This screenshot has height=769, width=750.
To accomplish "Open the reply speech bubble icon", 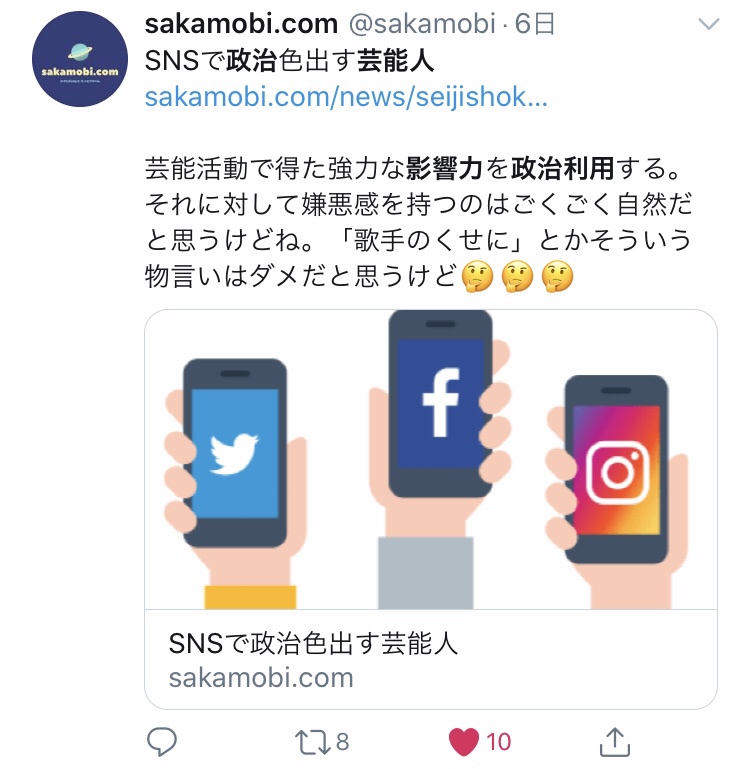I will coord(162,742).
